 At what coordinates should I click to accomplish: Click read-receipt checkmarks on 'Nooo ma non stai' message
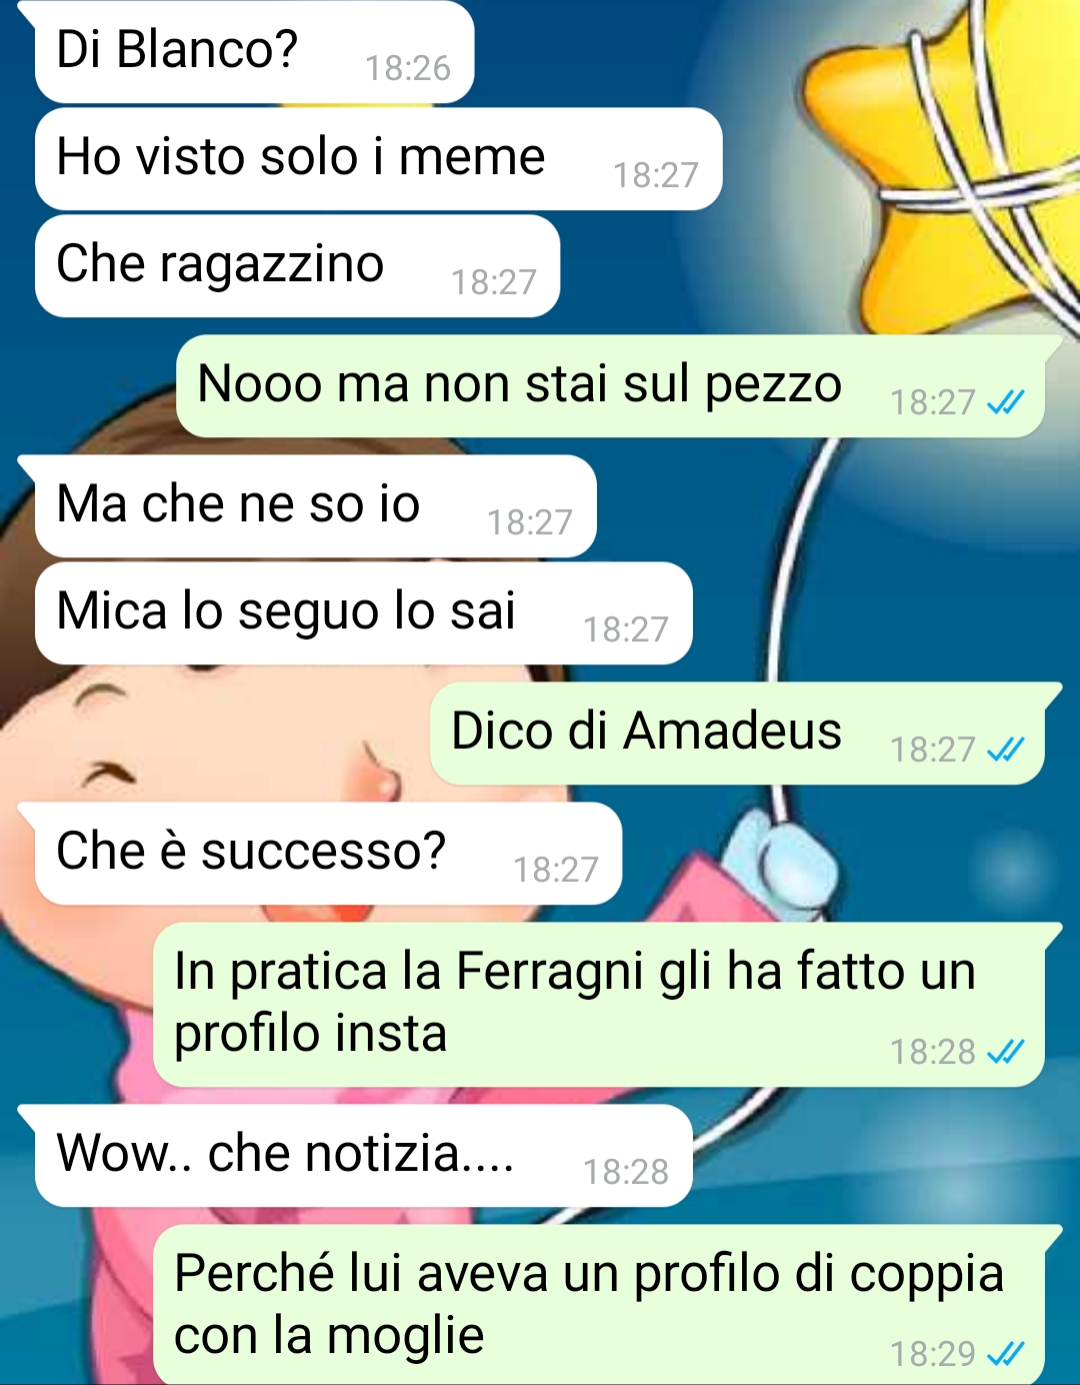pos(1005,402)
